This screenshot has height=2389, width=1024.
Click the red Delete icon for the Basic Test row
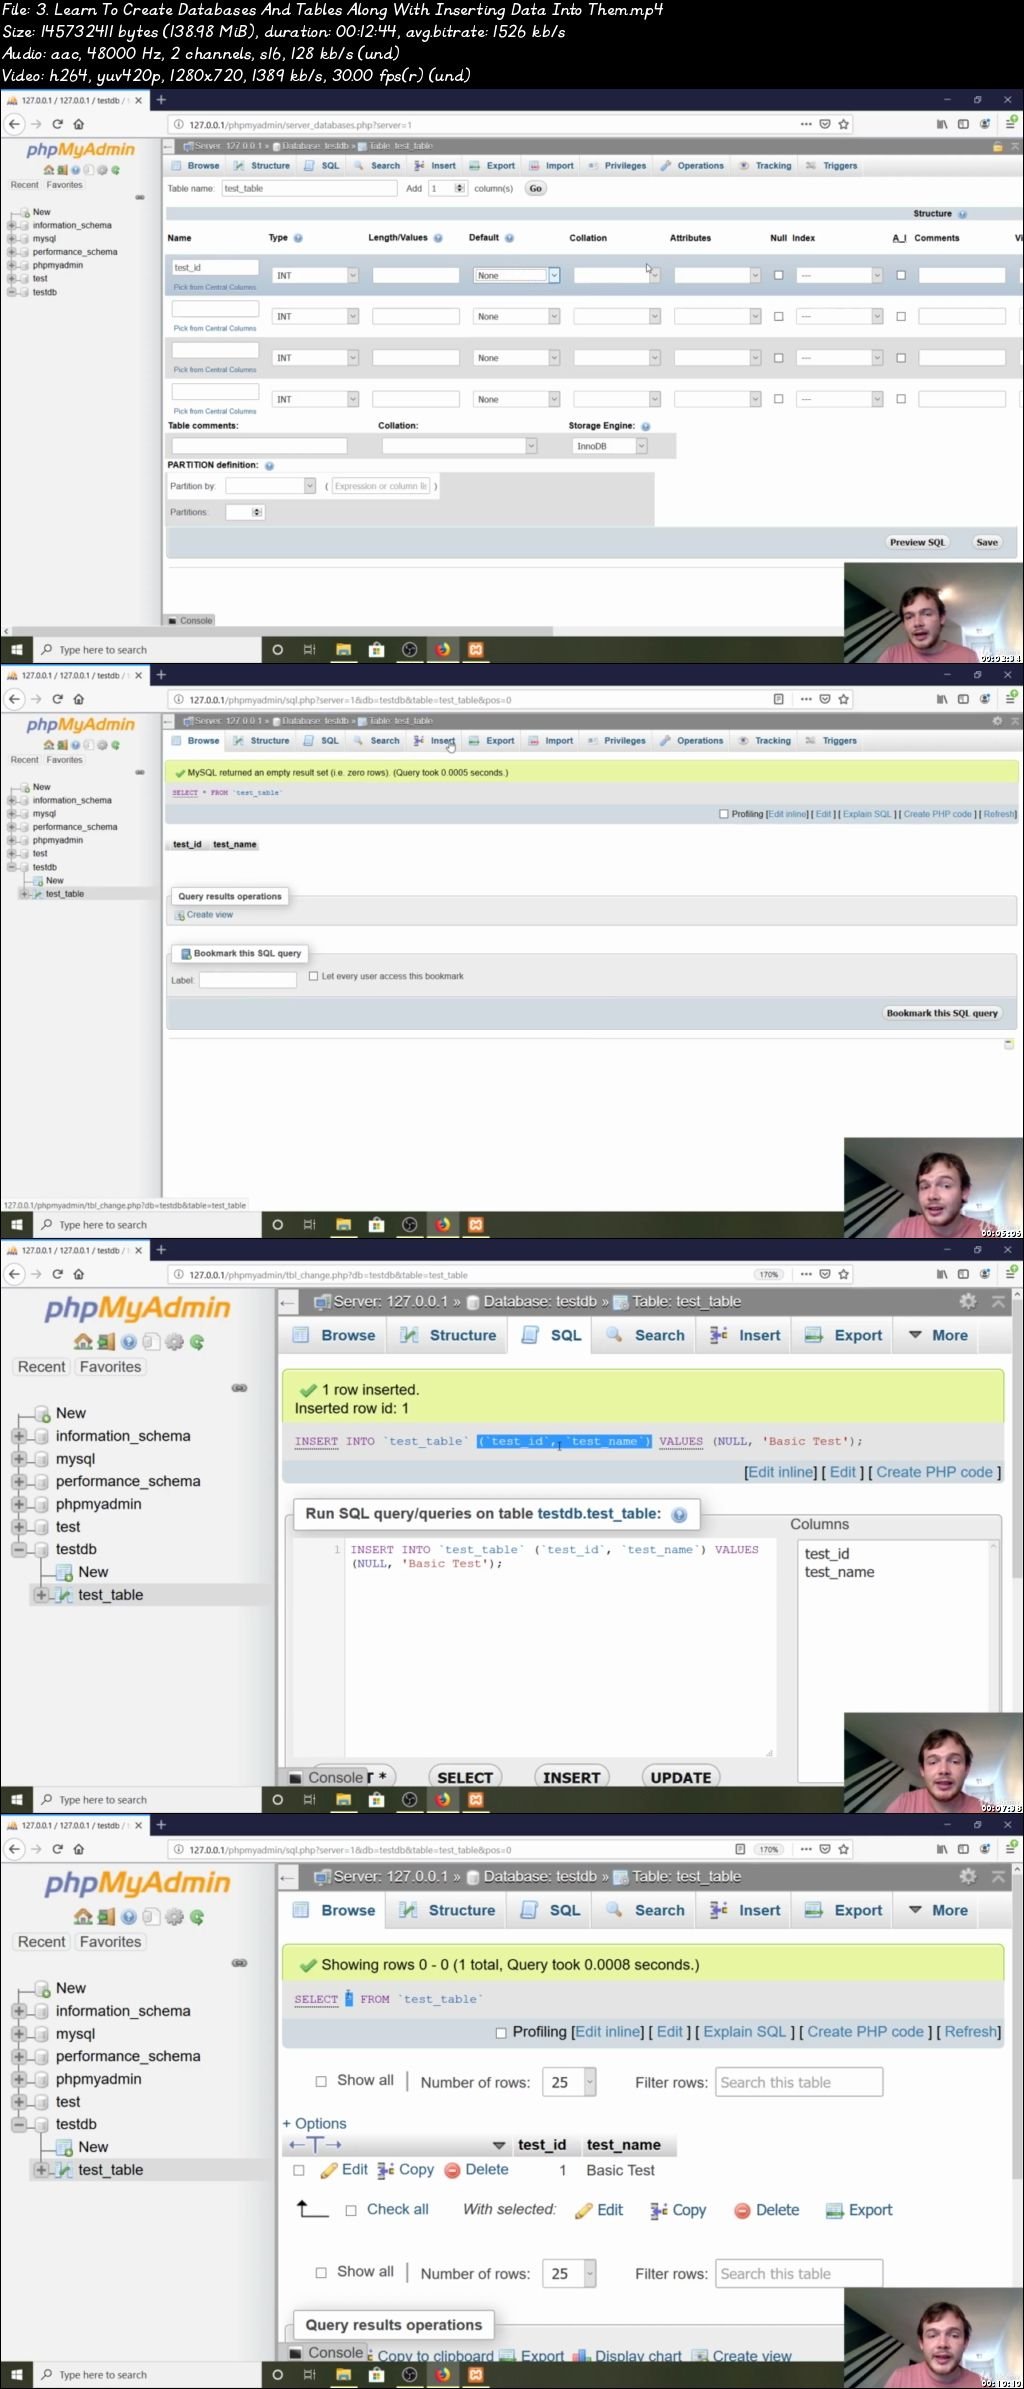click(452, 2170)
